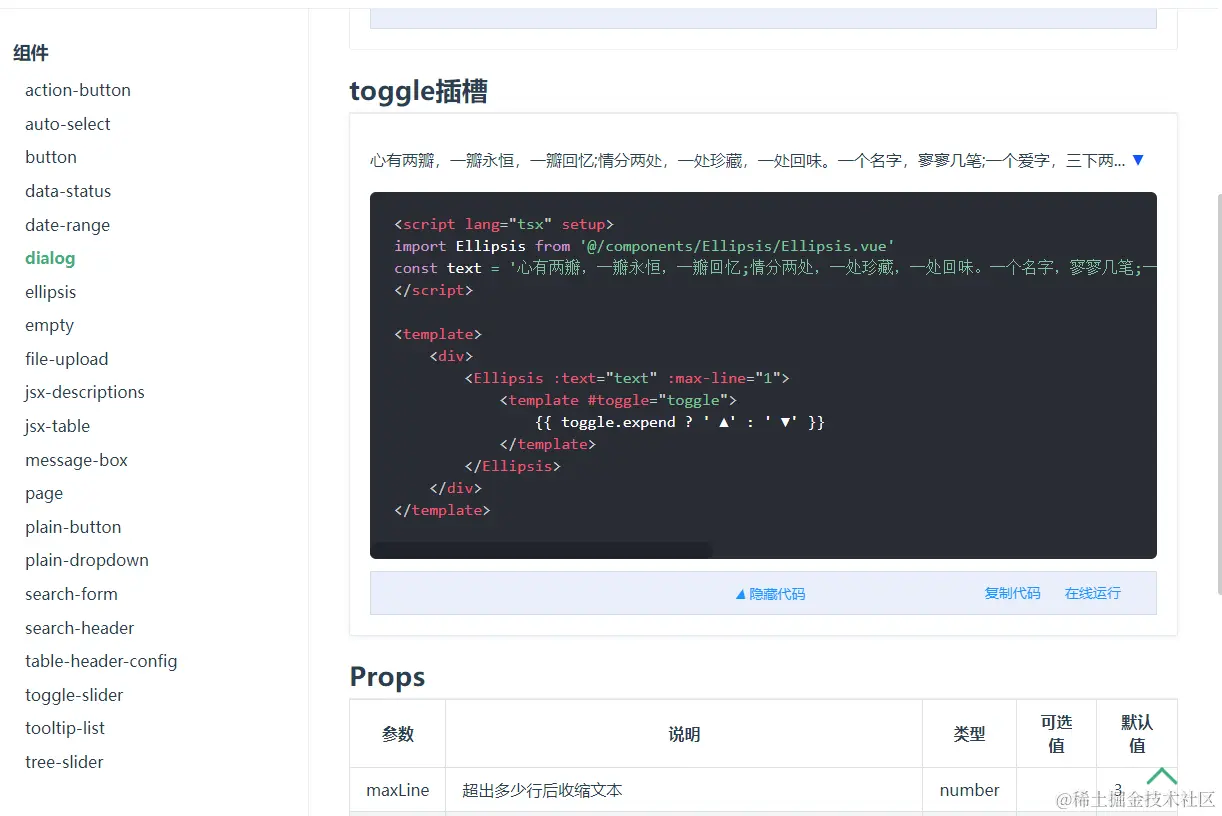
Task: Open data-status sidebar item
Action: [x=68, y=191]
